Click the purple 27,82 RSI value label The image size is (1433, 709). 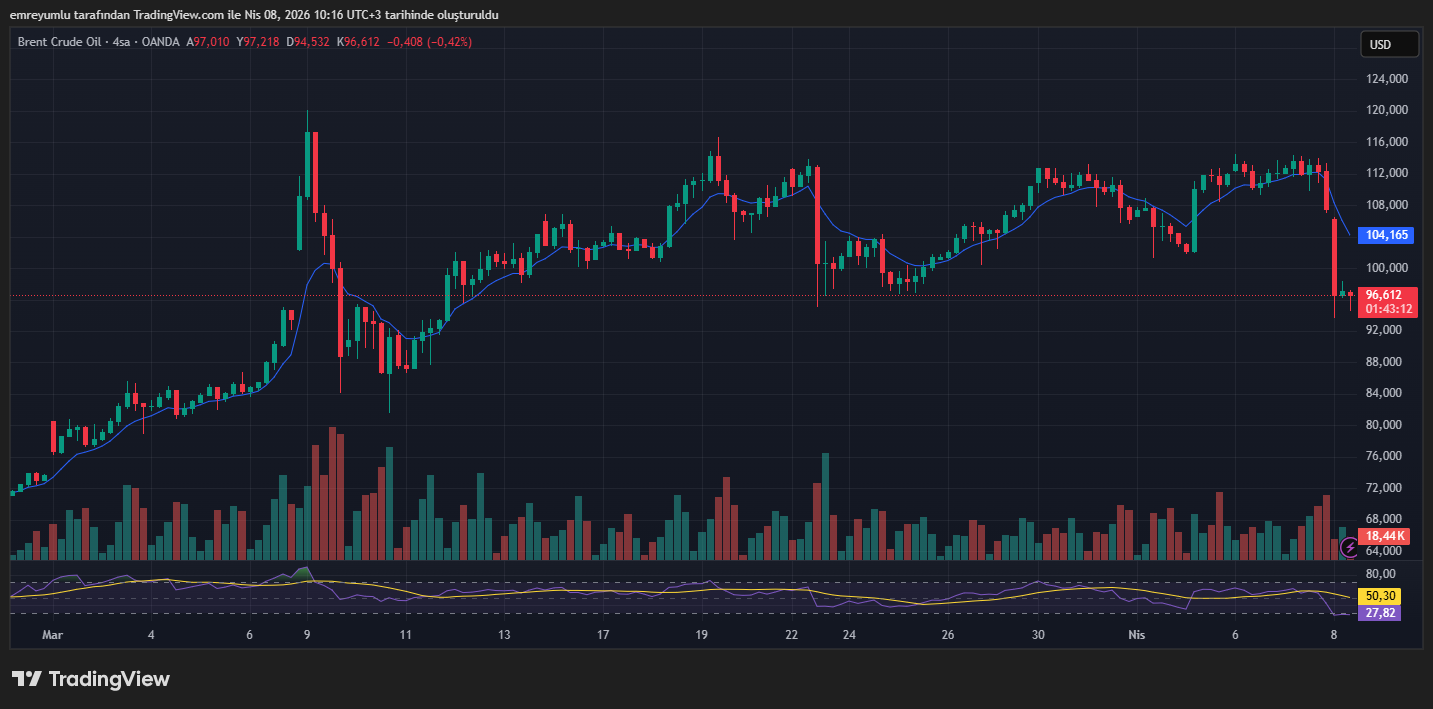1380,612
